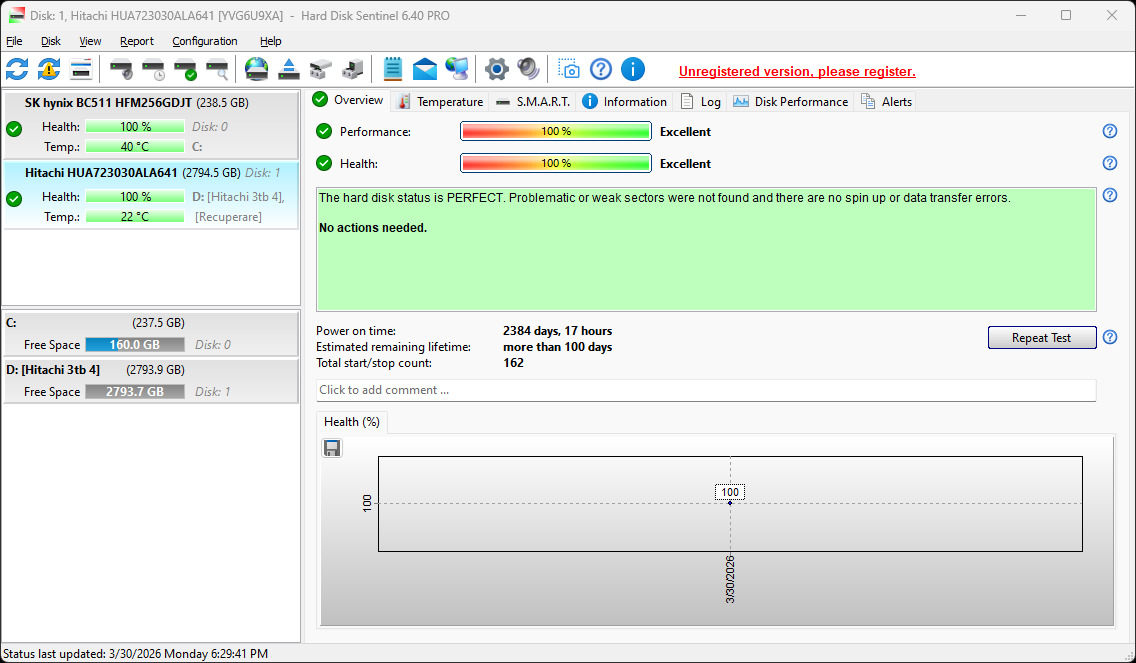Open configuration via the gear icon
Screen dimensions: 1136x663
[x=496, y=70]
